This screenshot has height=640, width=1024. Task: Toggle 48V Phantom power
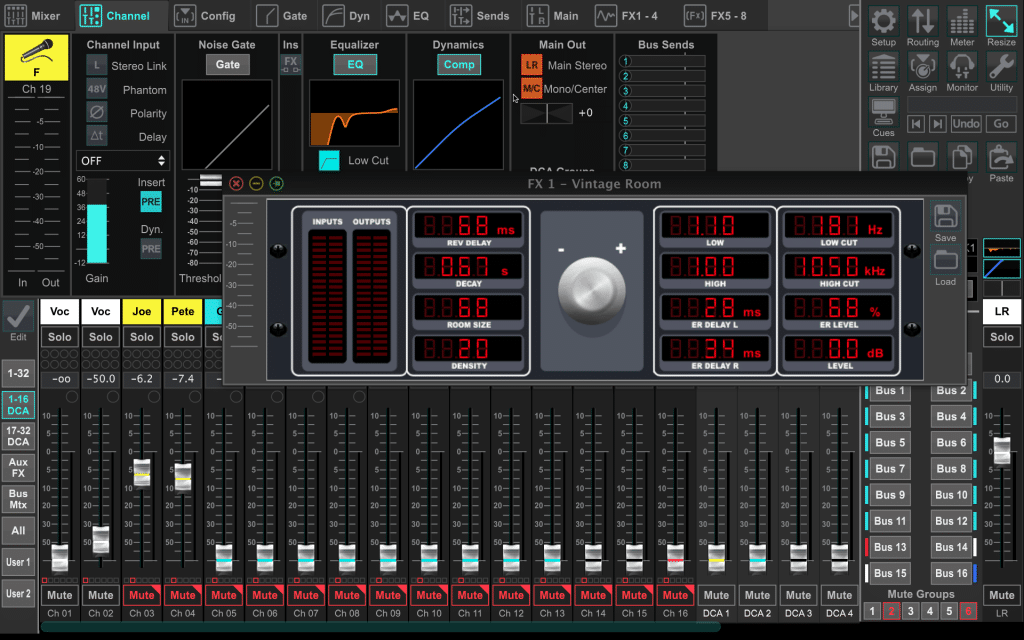tap(97, 90)
